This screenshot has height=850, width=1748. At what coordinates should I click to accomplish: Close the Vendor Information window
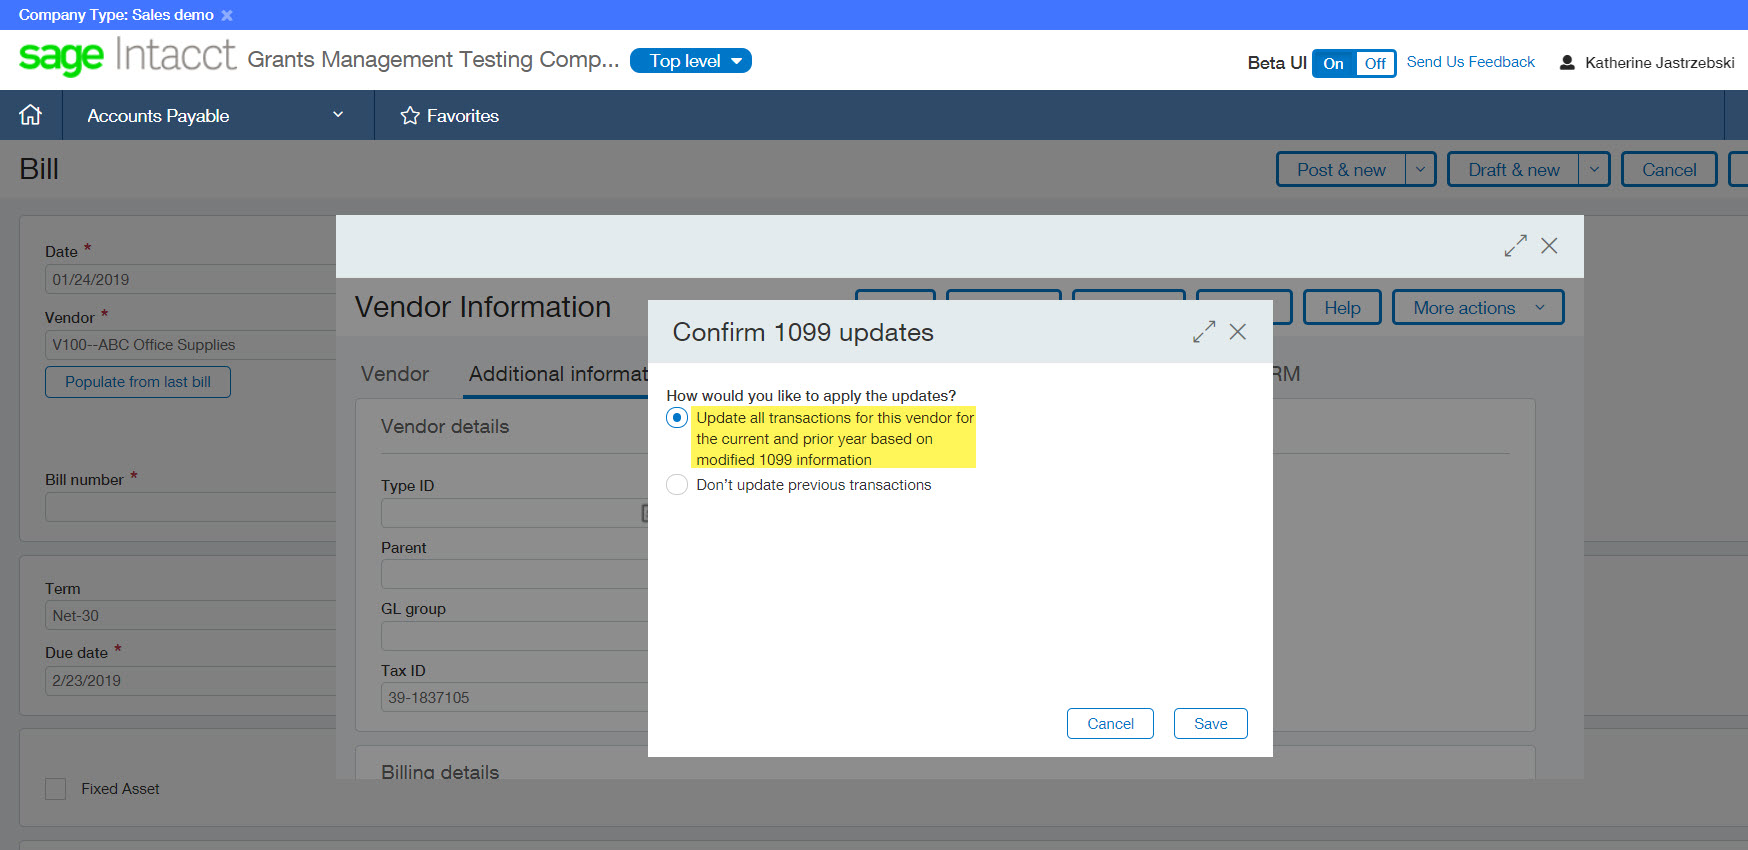pos(1549,246)
